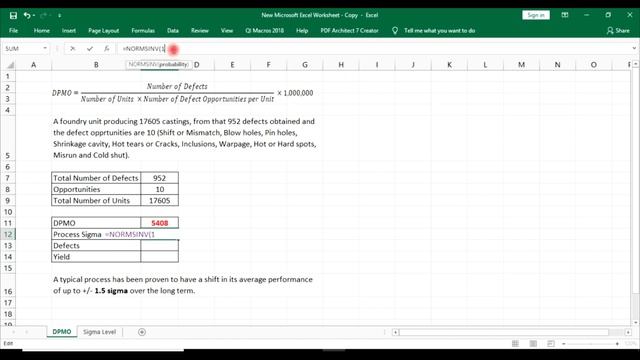
Task: Click the zoom in plus button
Action: 617,344
